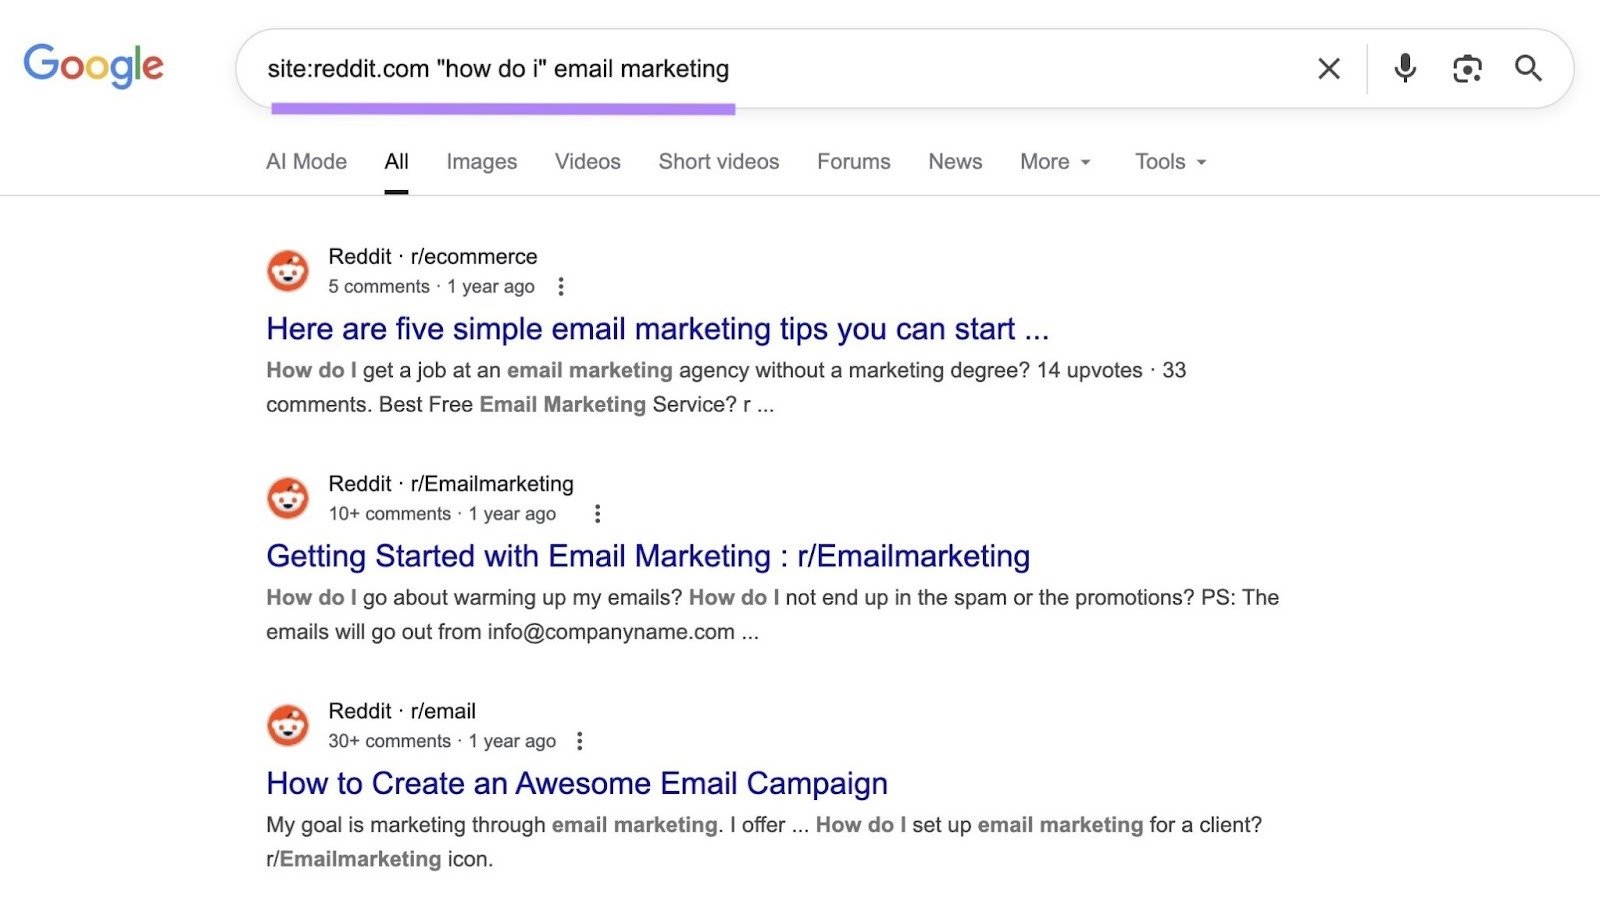The height and width of the screenshot is (901, 1600).
Task: Switch to AI Mode
Action: pyautogui.click(x=306, y=161)
